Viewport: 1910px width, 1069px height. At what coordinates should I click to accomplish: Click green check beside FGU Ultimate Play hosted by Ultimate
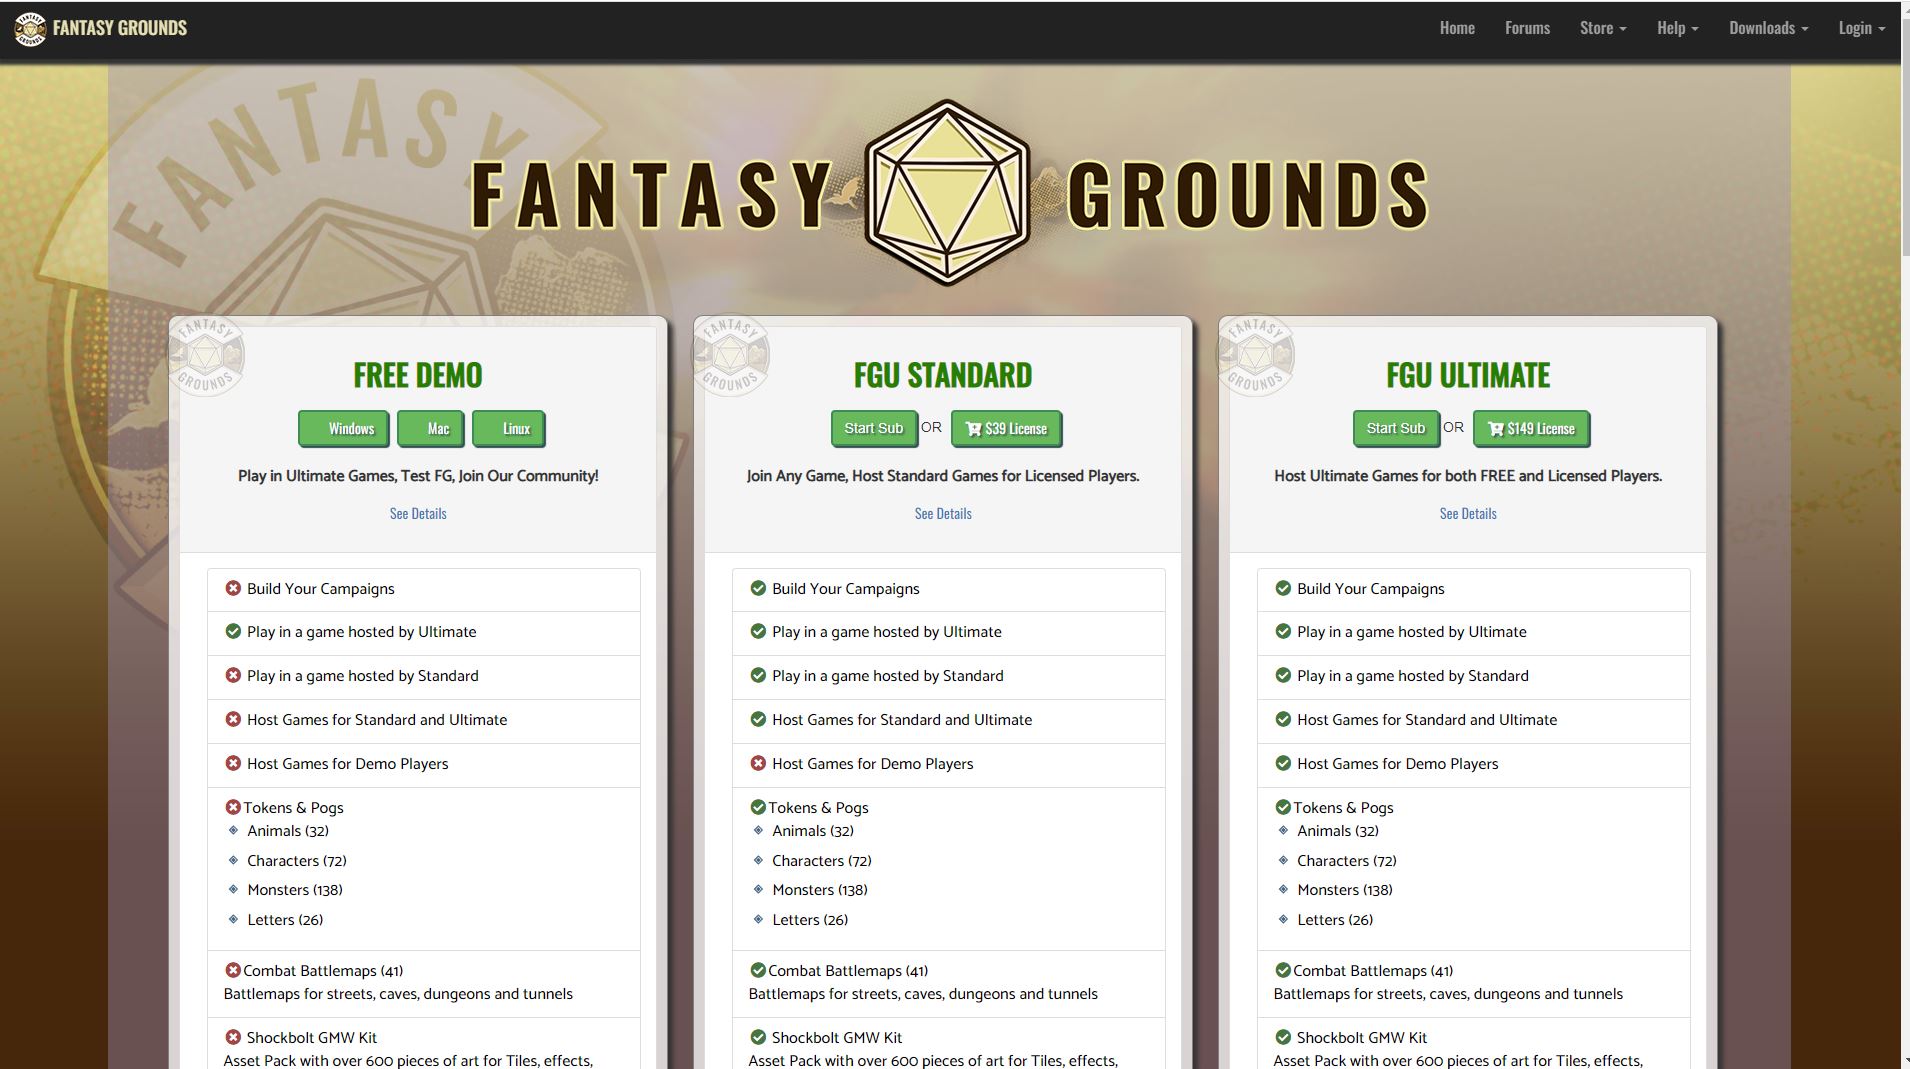click(1283, 631)
